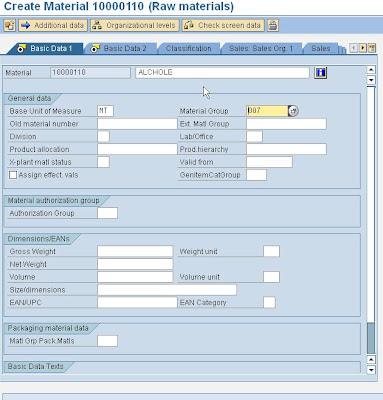Click the EAN Category field

tap(269, 303)
